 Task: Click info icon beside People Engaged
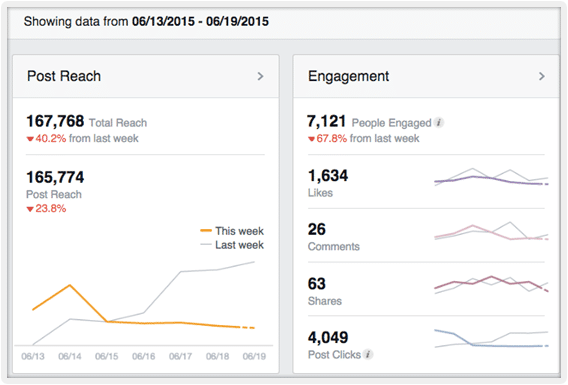click(x=439, y=122)
